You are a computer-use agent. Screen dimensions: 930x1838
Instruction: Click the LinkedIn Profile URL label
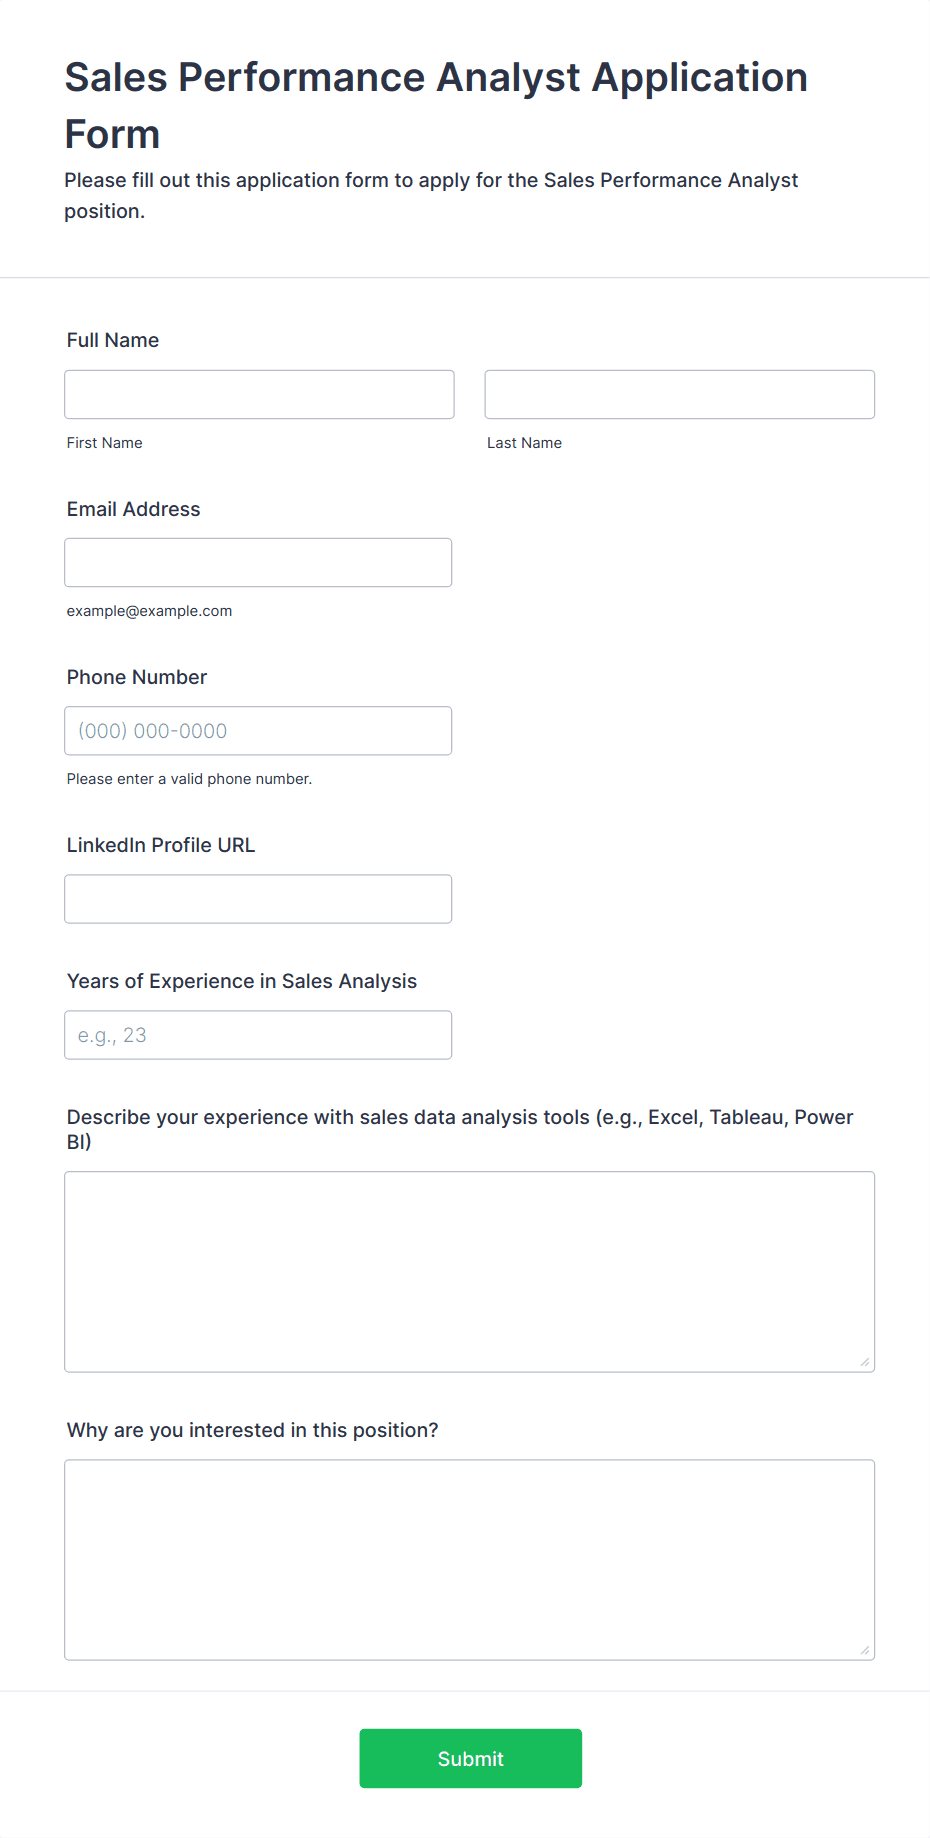pyautogui.click(x=161, y=845)
